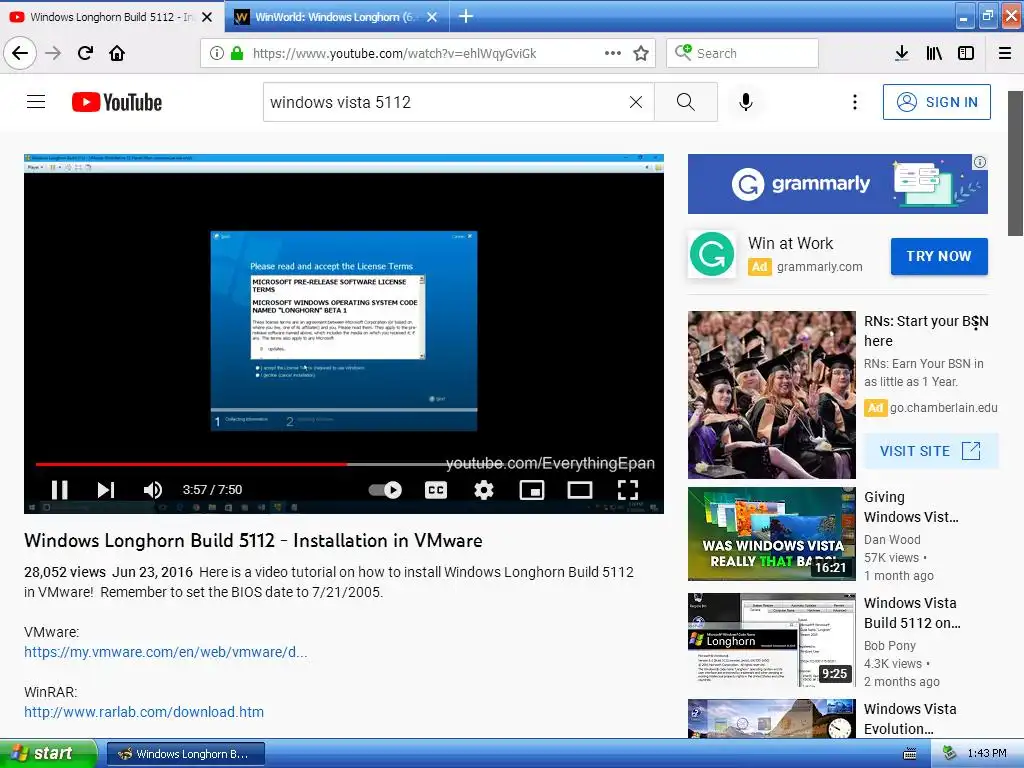Bookmark this page with the star icon
The image size is (1024, 768).
pos(641,53)
